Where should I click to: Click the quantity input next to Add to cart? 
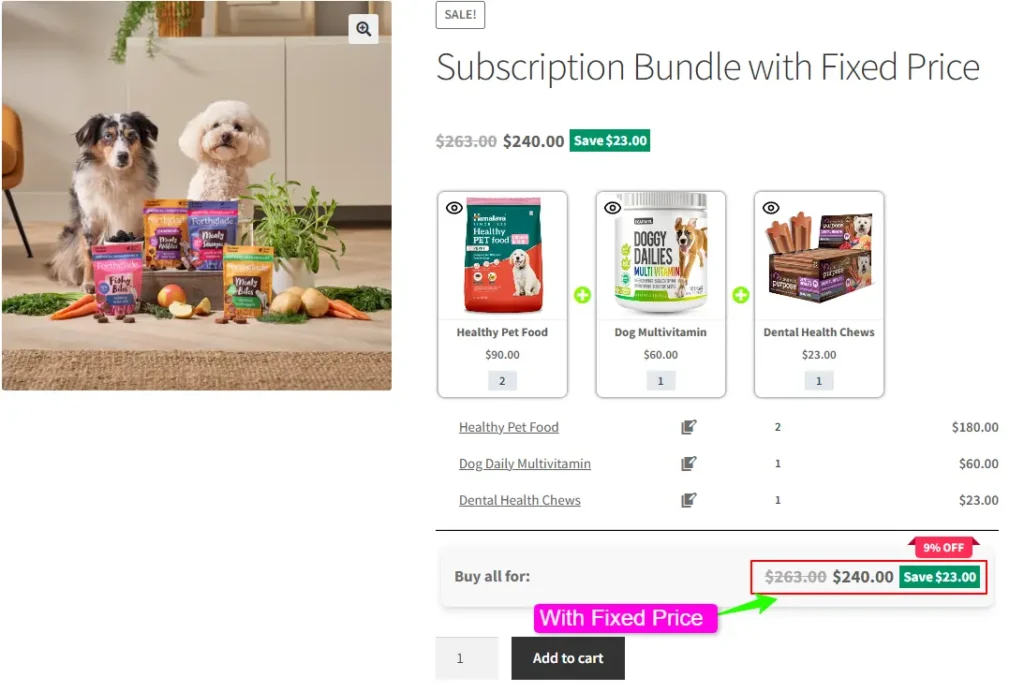click(x=466, y=657)
